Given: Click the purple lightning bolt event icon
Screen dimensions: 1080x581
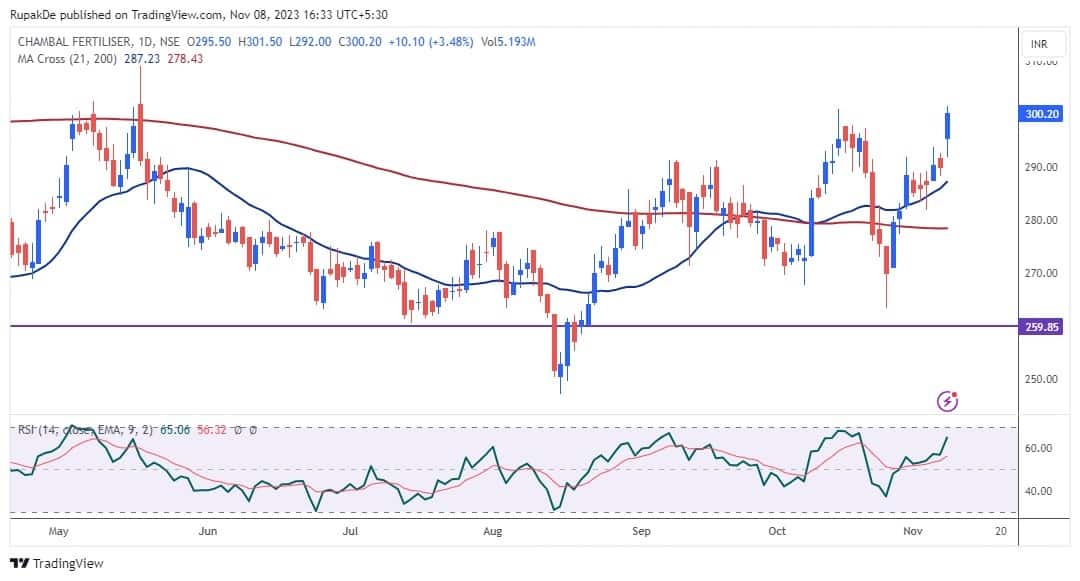Looking at the screenshot, I should pyautogui.click(x=948, y=401).
